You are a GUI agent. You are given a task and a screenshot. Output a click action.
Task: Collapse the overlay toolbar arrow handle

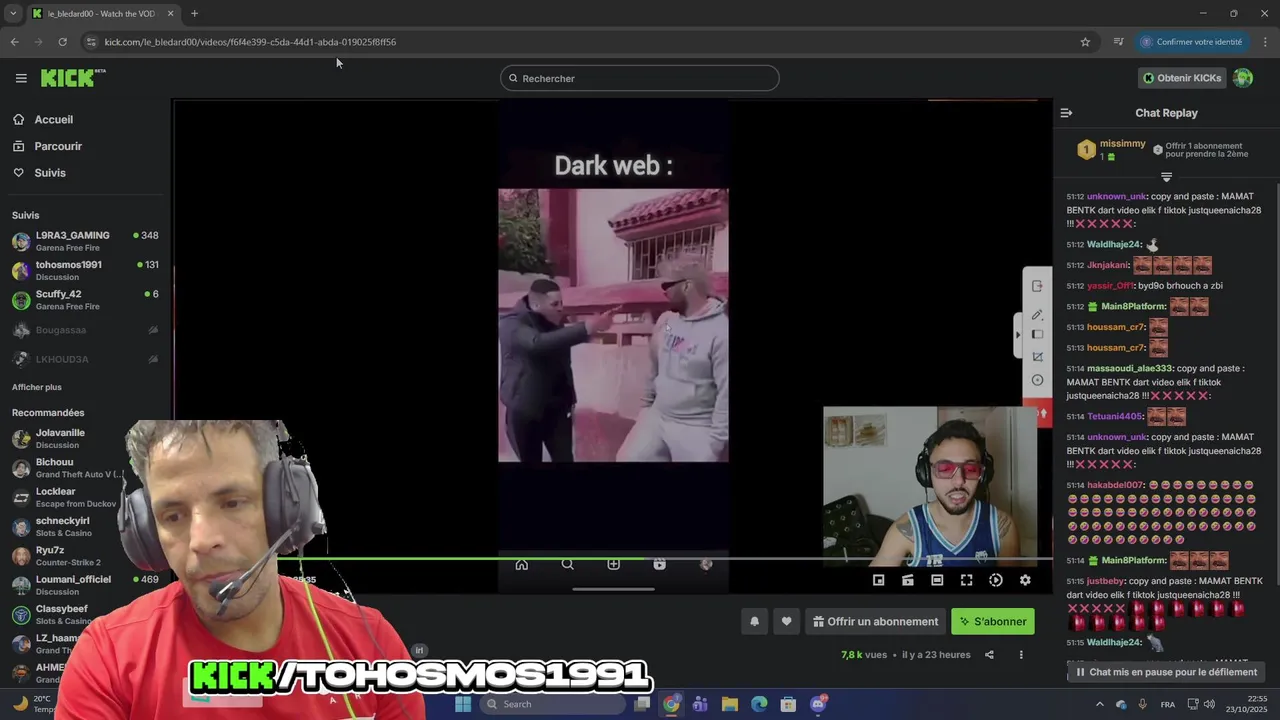coord(1018,334)
